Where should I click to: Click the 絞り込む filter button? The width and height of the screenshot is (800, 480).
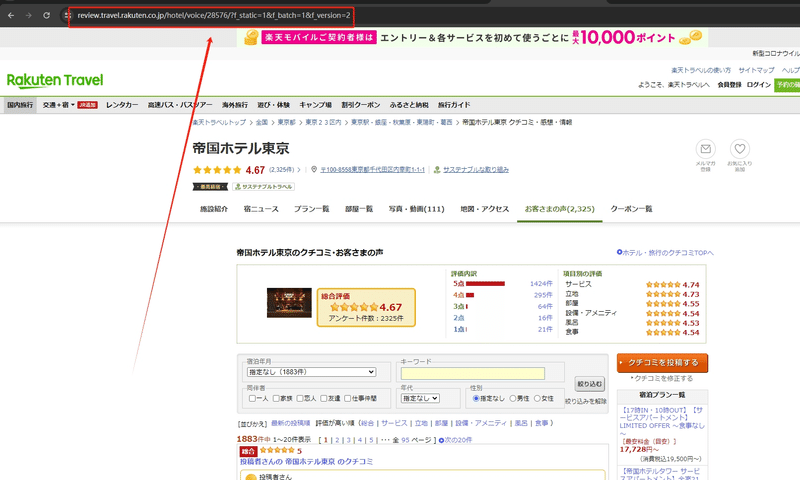click(589, 384)
